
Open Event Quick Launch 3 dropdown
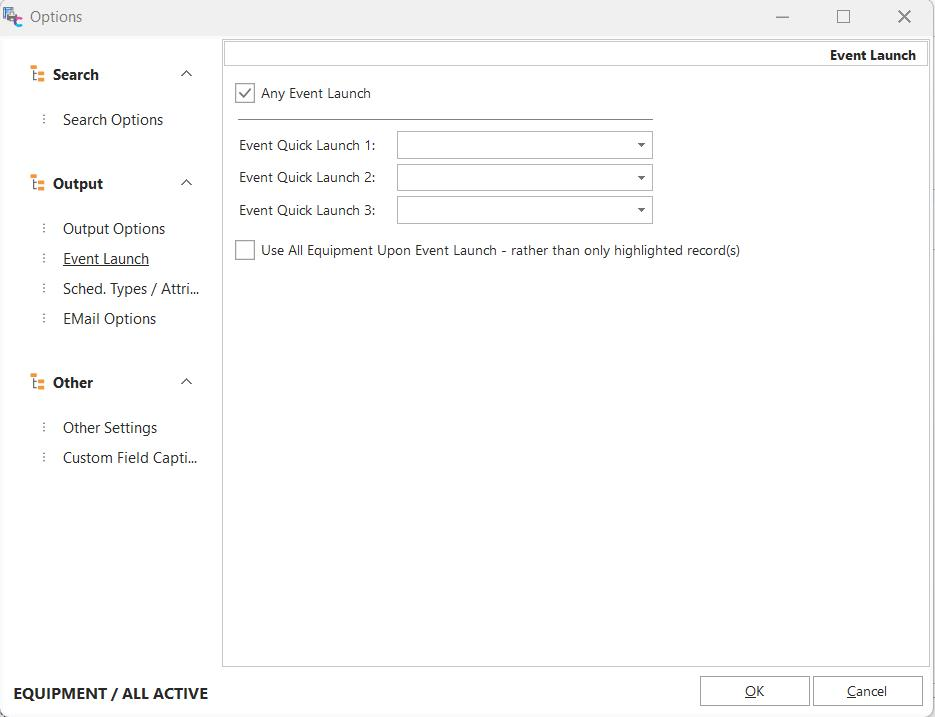641,210
